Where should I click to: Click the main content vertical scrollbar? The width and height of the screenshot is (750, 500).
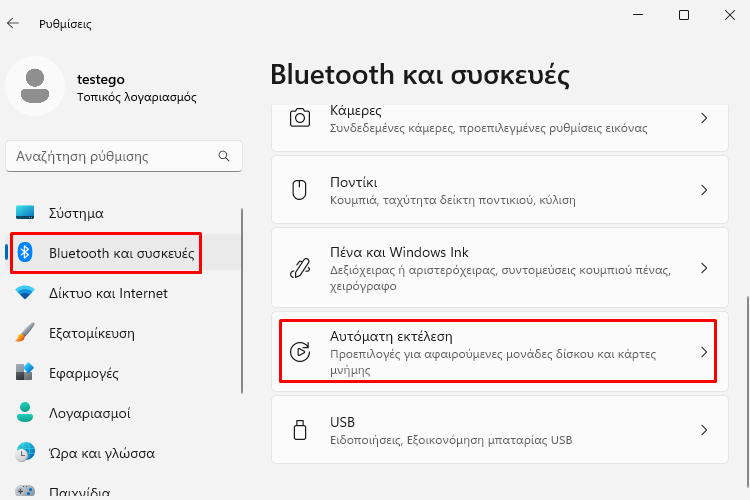coord(748,392)
